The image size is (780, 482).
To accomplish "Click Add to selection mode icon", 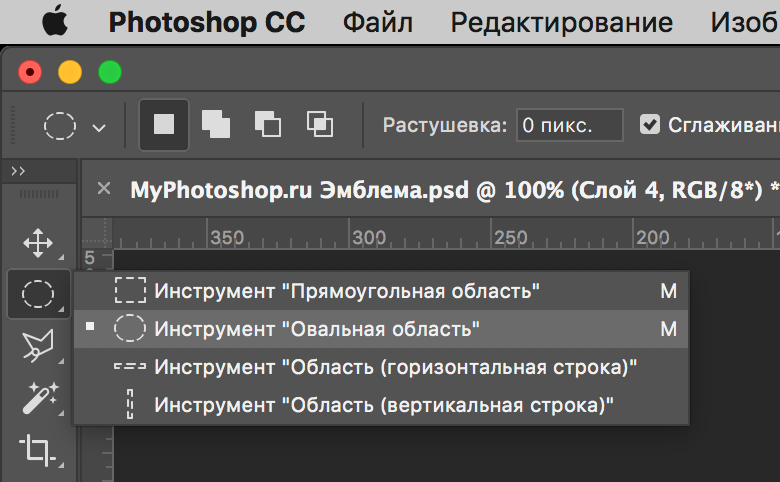I will (x=215, y=125).
